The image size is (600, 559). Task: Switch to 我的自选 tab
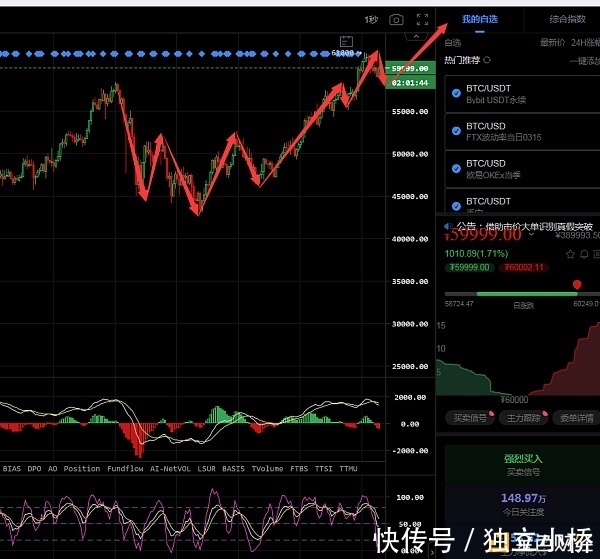point(479,19)
